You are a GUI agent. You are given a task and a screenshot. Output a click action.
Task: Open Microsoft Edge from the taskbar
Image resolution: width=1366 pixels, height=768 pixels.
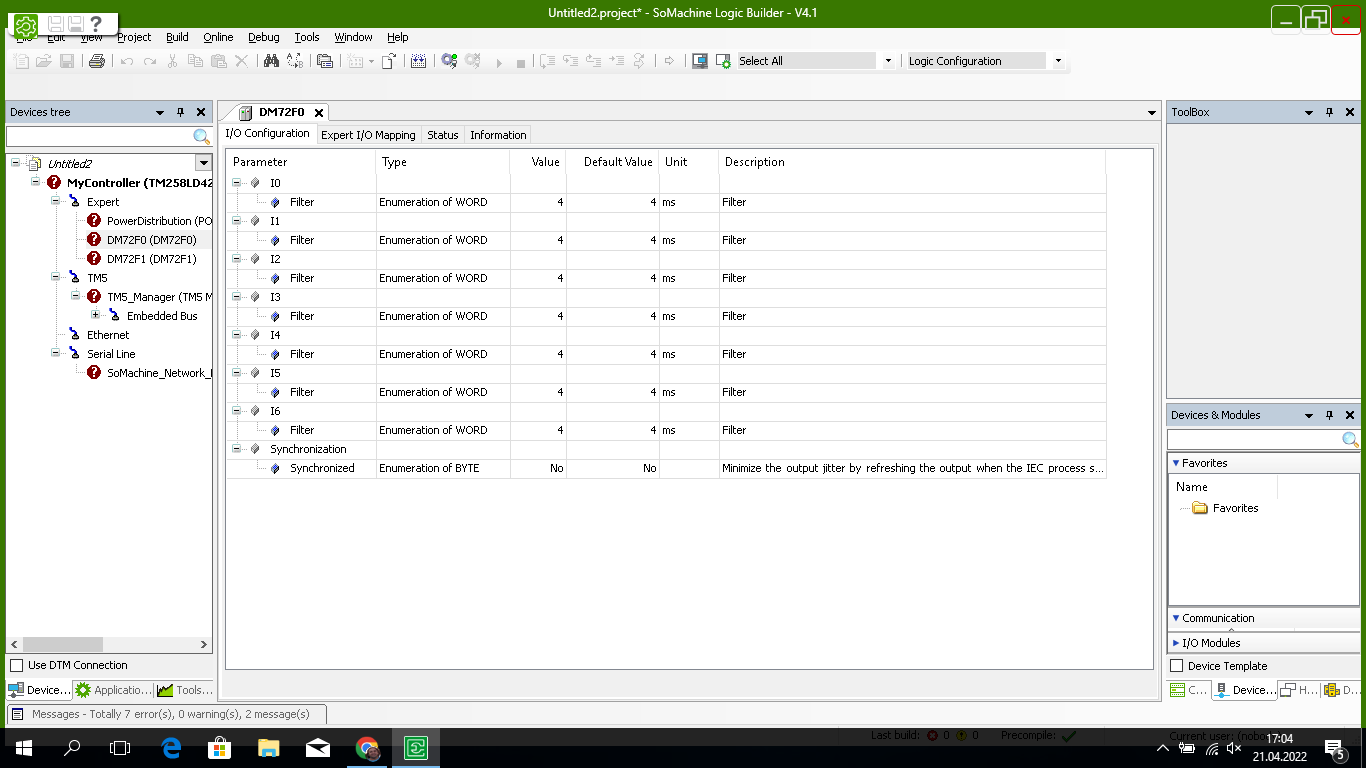pyautogui.click(x=171, y=747)
